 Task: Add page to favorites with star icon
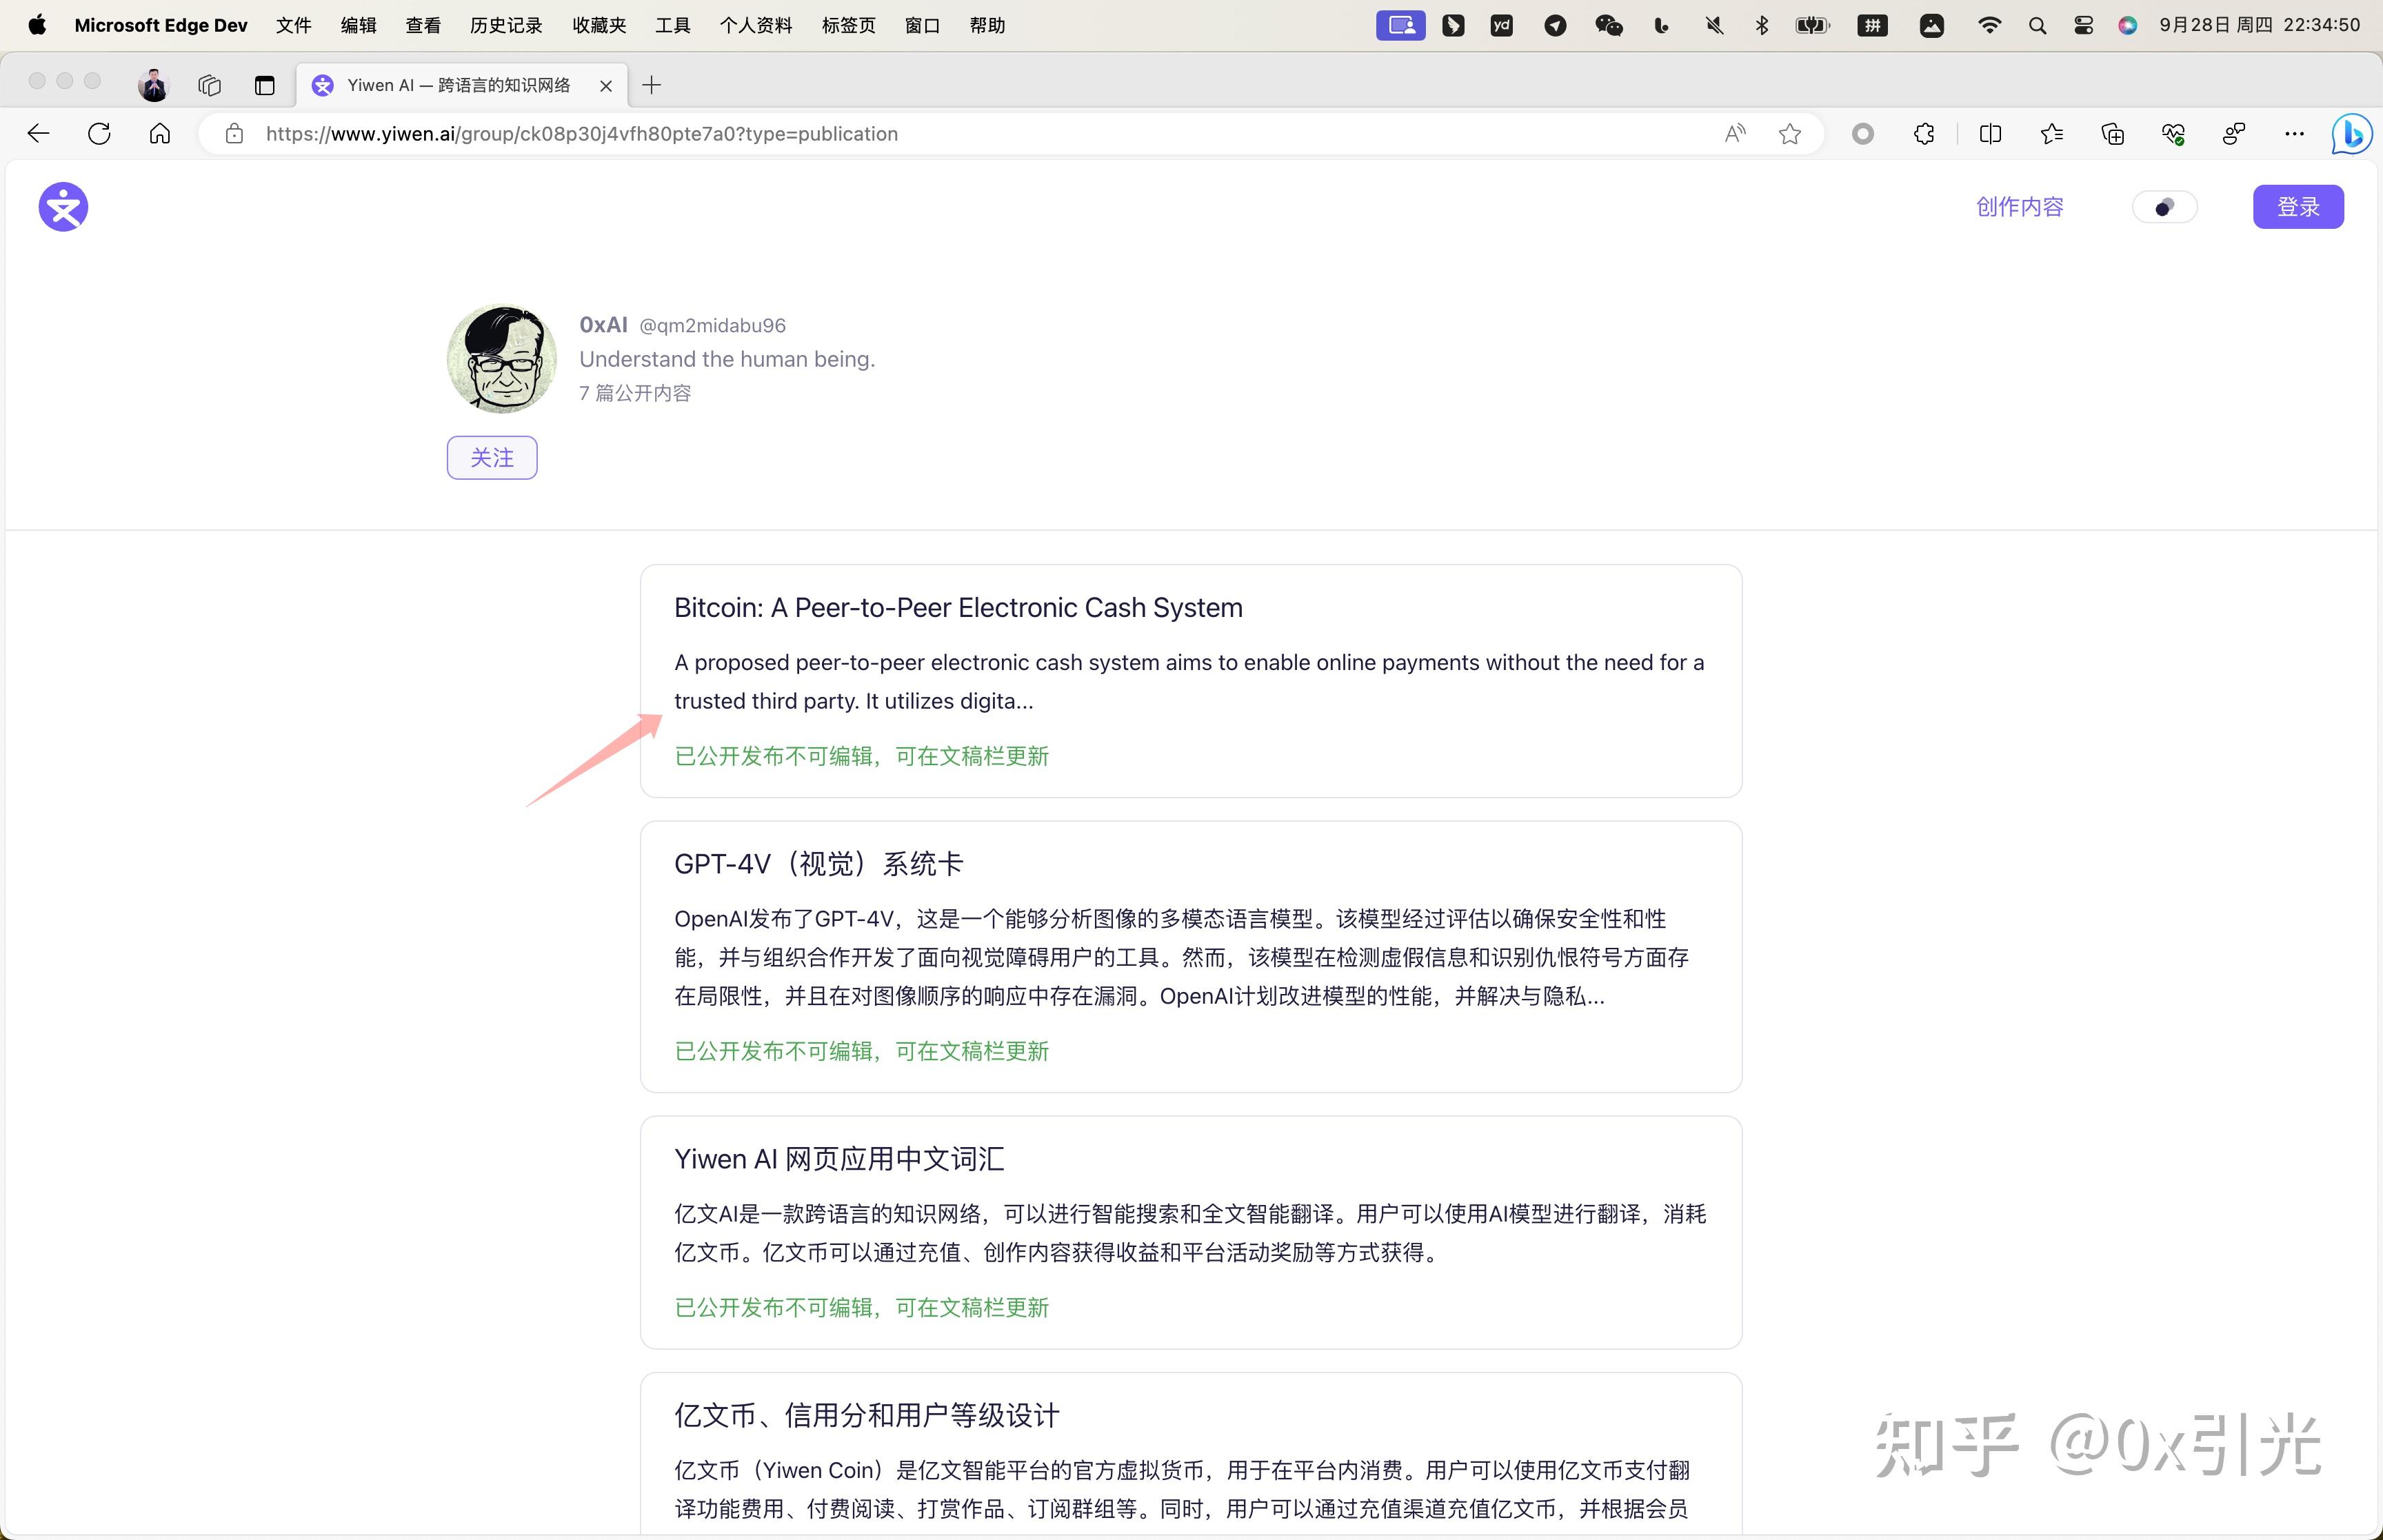point(1790,134)
